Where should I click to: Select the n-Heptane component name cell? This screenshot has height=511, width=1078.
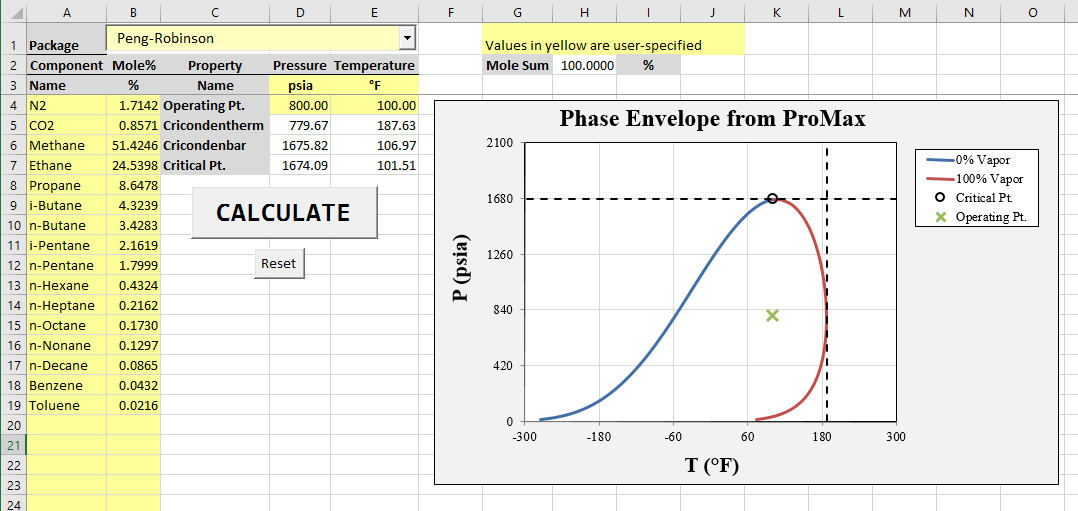[67, 305]
